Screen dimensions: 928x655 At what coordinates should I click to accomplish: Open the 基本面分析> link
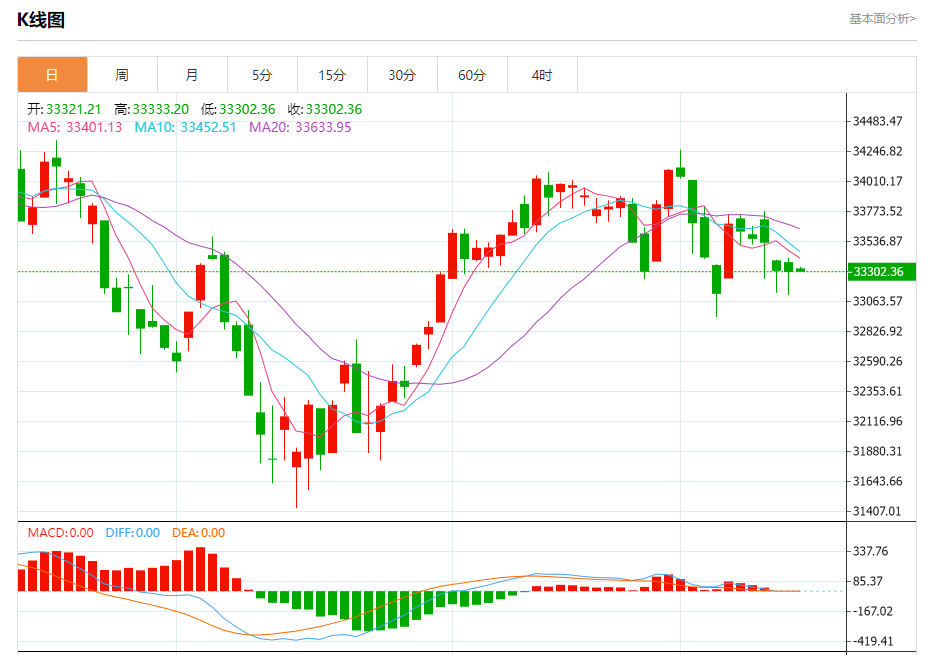[882, 19]
